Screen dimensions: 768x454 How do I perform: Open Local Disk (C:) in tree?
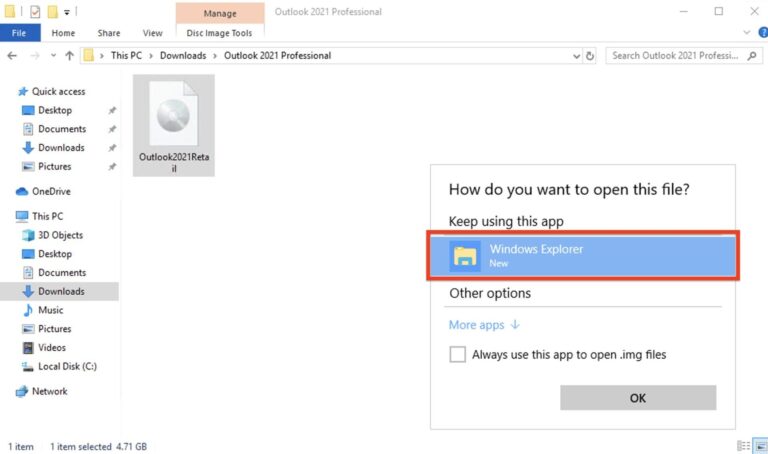67,366
